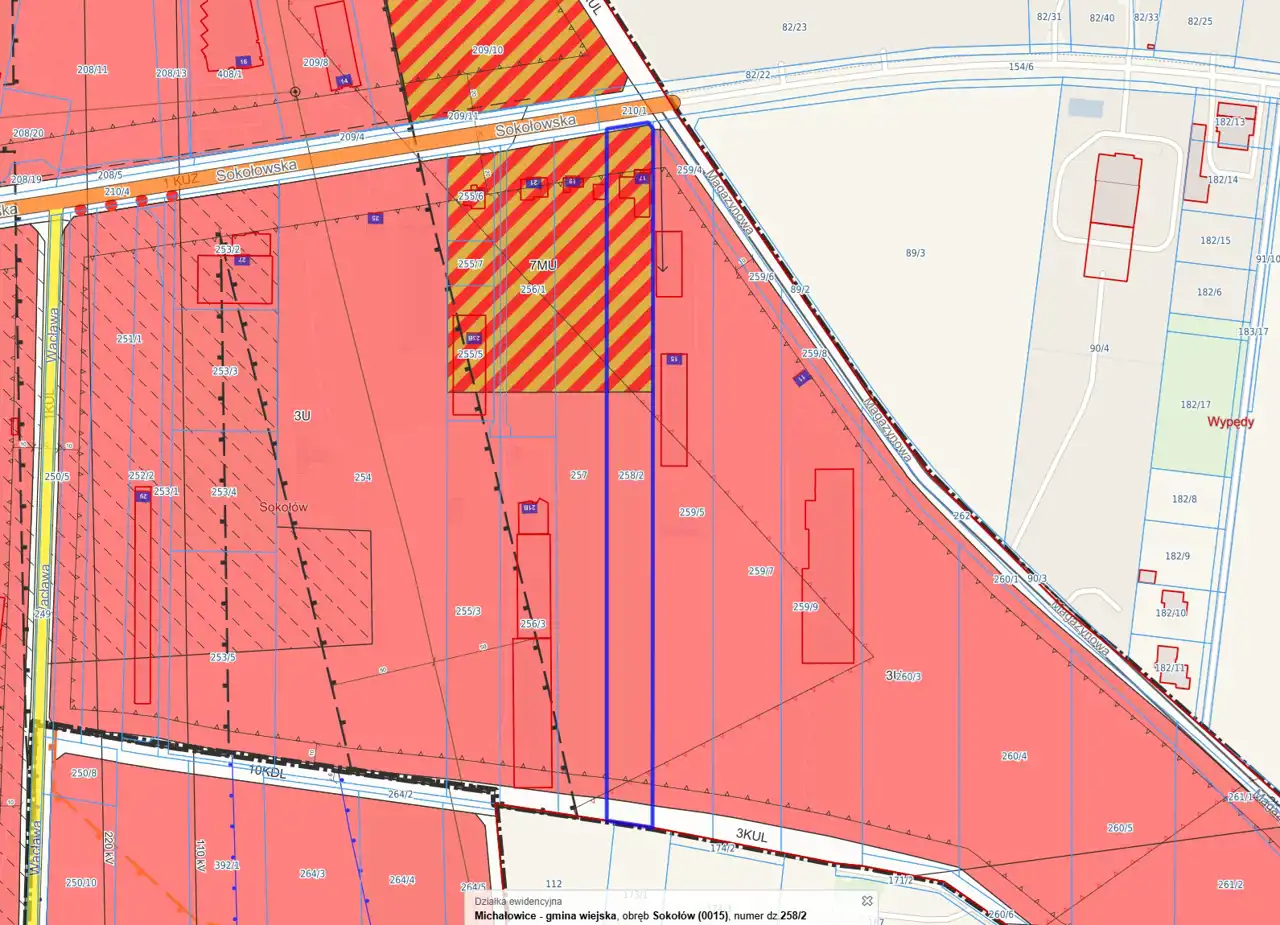
Task: Close the Działka ewidencyjna info popup
Action: coord(867,900)
